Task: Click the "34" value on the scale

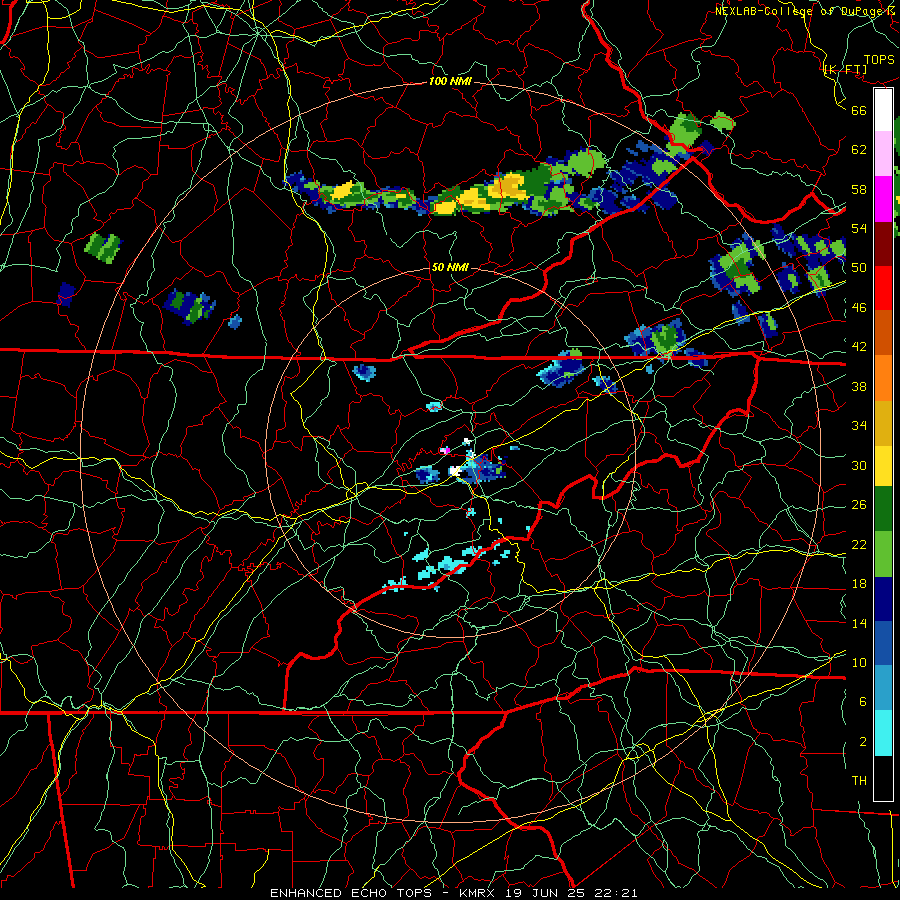Action: point(859,426)
